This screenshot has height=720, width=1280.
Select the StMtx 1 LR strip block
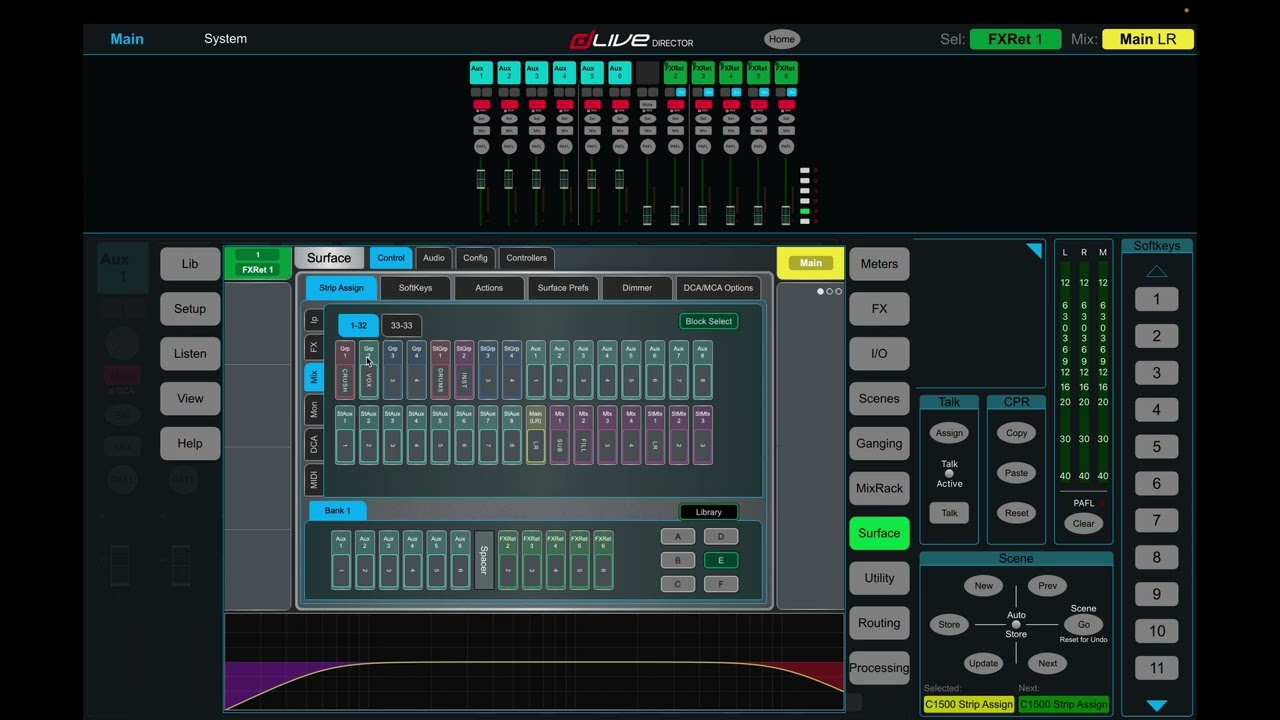[655, 435]
